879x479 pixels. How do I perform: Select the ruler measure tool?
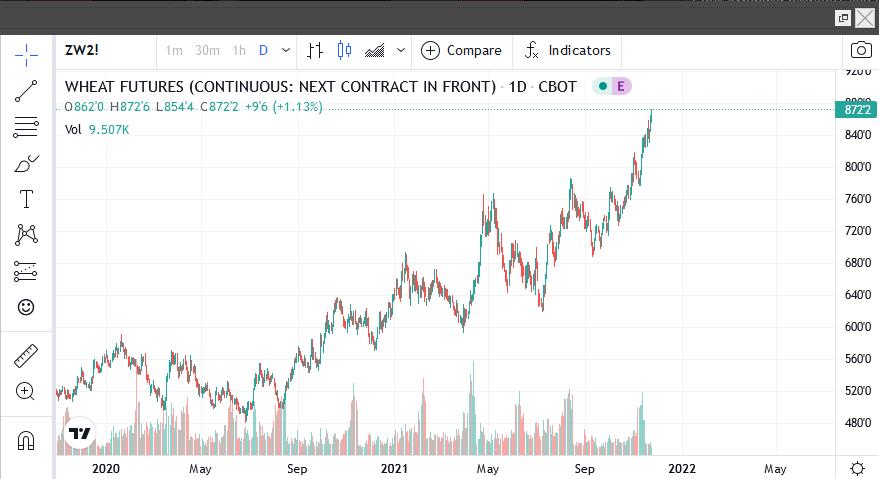pos(26,355)
